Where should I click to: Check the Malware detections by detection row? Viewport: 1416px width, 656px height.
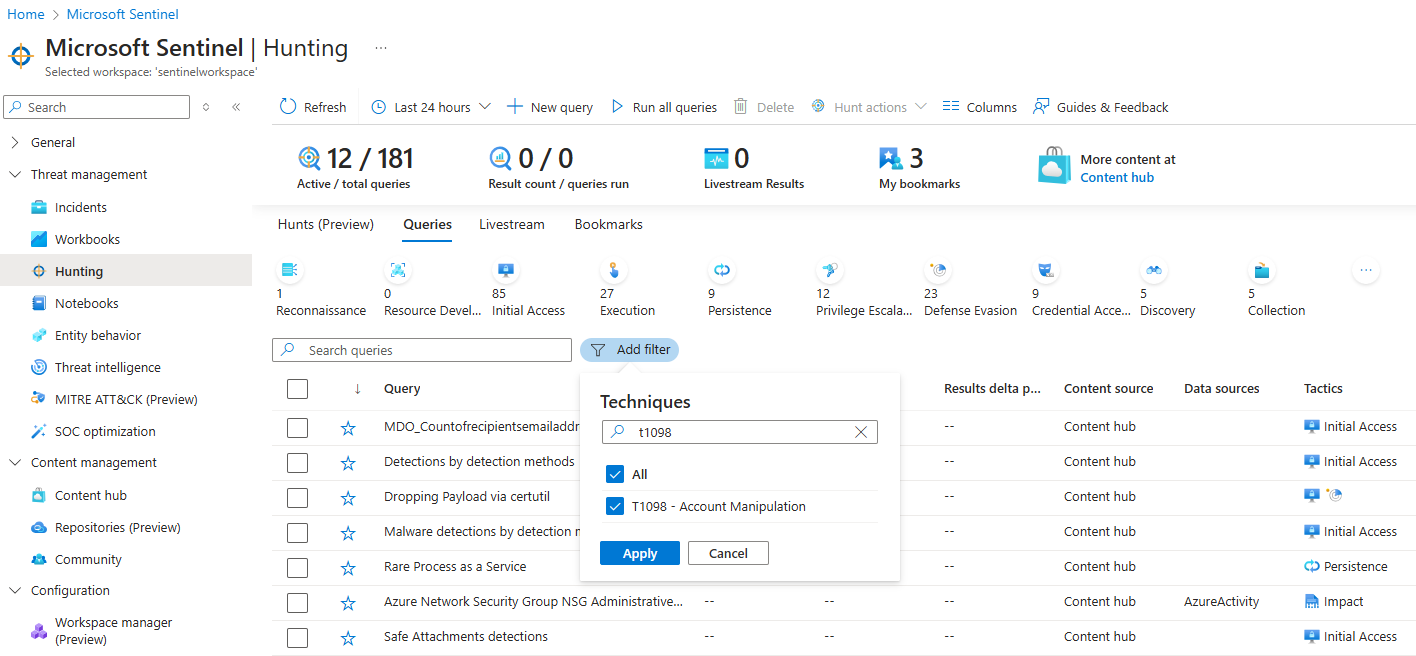(297, 533)
